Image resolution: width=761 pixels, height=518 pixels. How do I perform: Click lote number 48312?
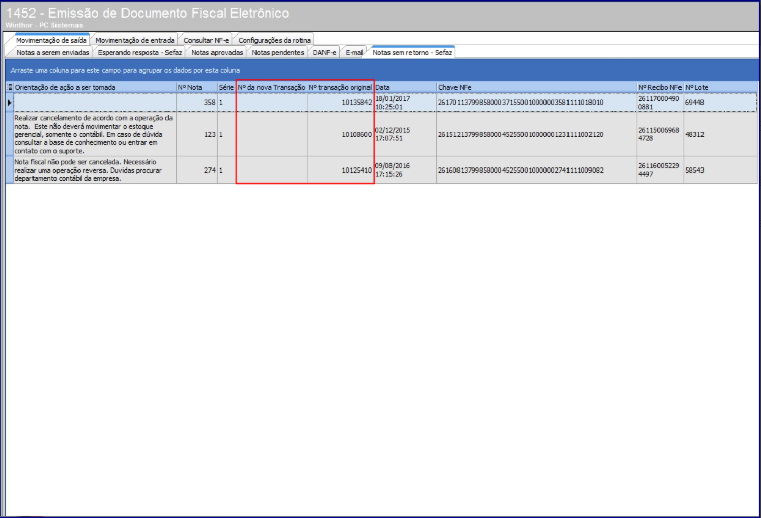[x=720, y=134]
